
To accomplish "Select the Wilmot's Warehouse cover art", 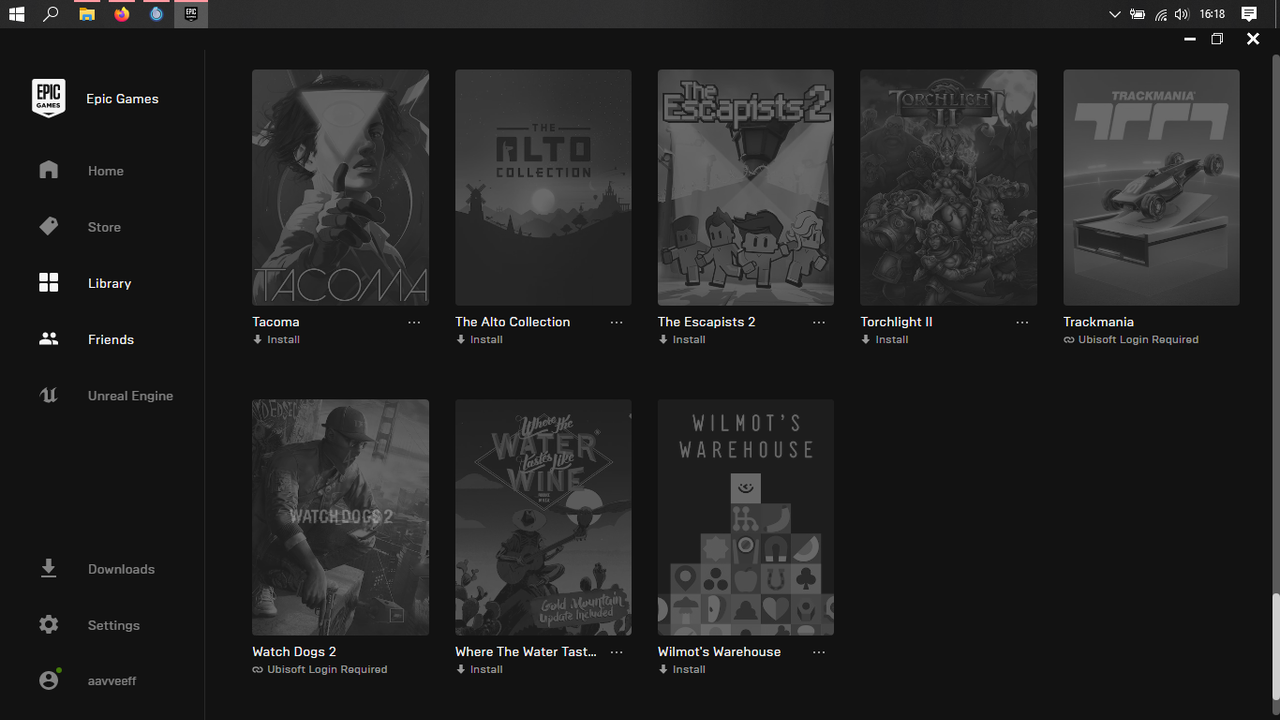I will pyautogui.click(x=745, y=517).
